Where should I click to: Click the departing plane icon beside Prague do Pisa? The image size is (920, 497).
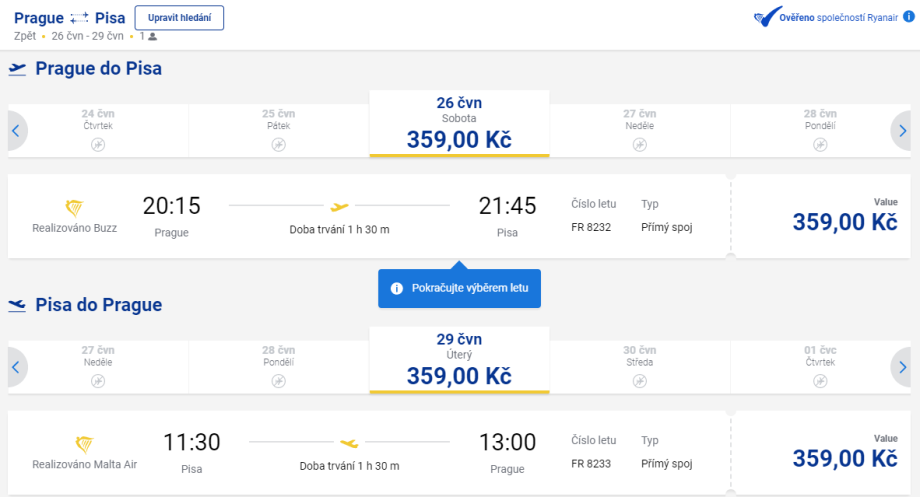18,69
